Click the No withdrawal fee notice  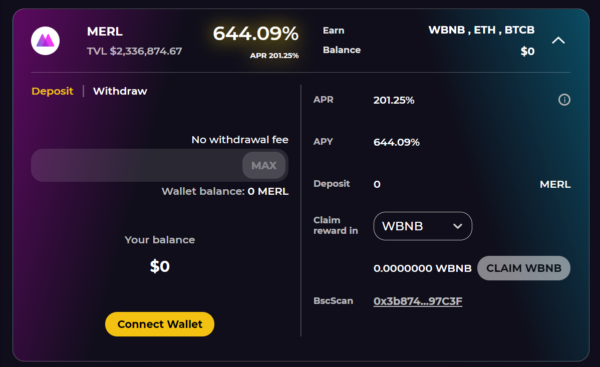240,140
